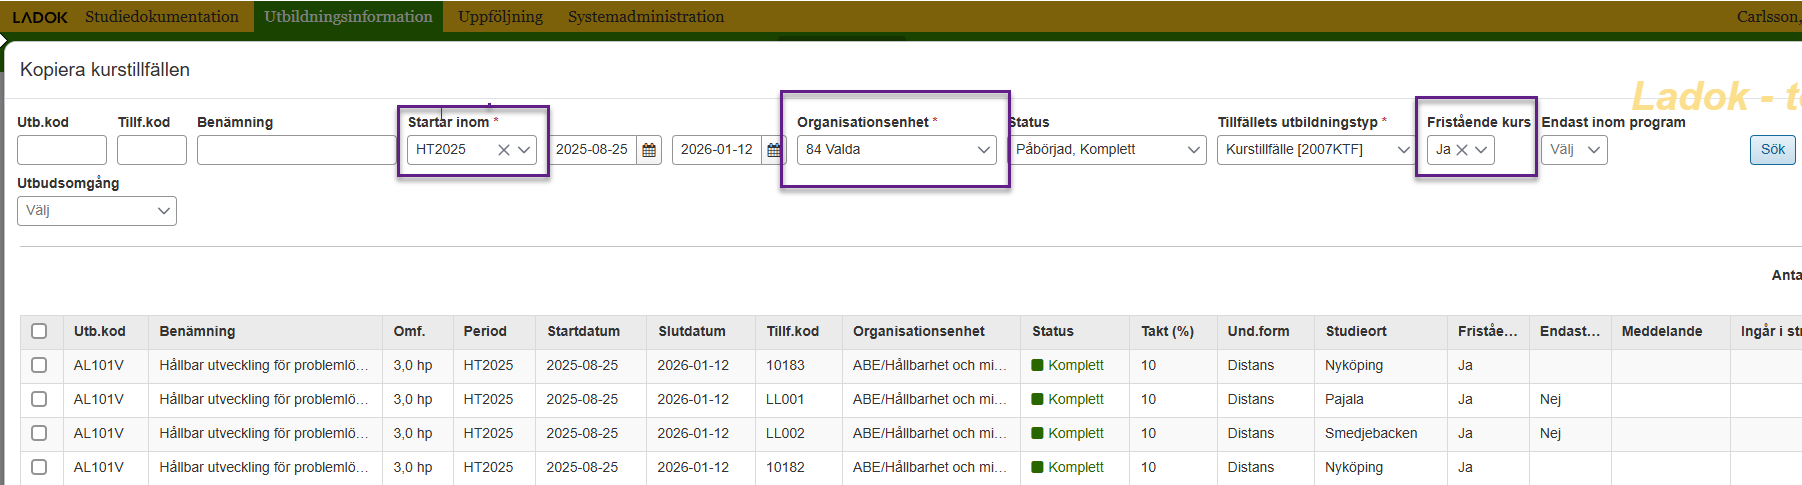Image resolution: width=1802 pixels, height=485 pixels.
Task: Click green Komplett status in first row
Action: tap(1075, 365)
